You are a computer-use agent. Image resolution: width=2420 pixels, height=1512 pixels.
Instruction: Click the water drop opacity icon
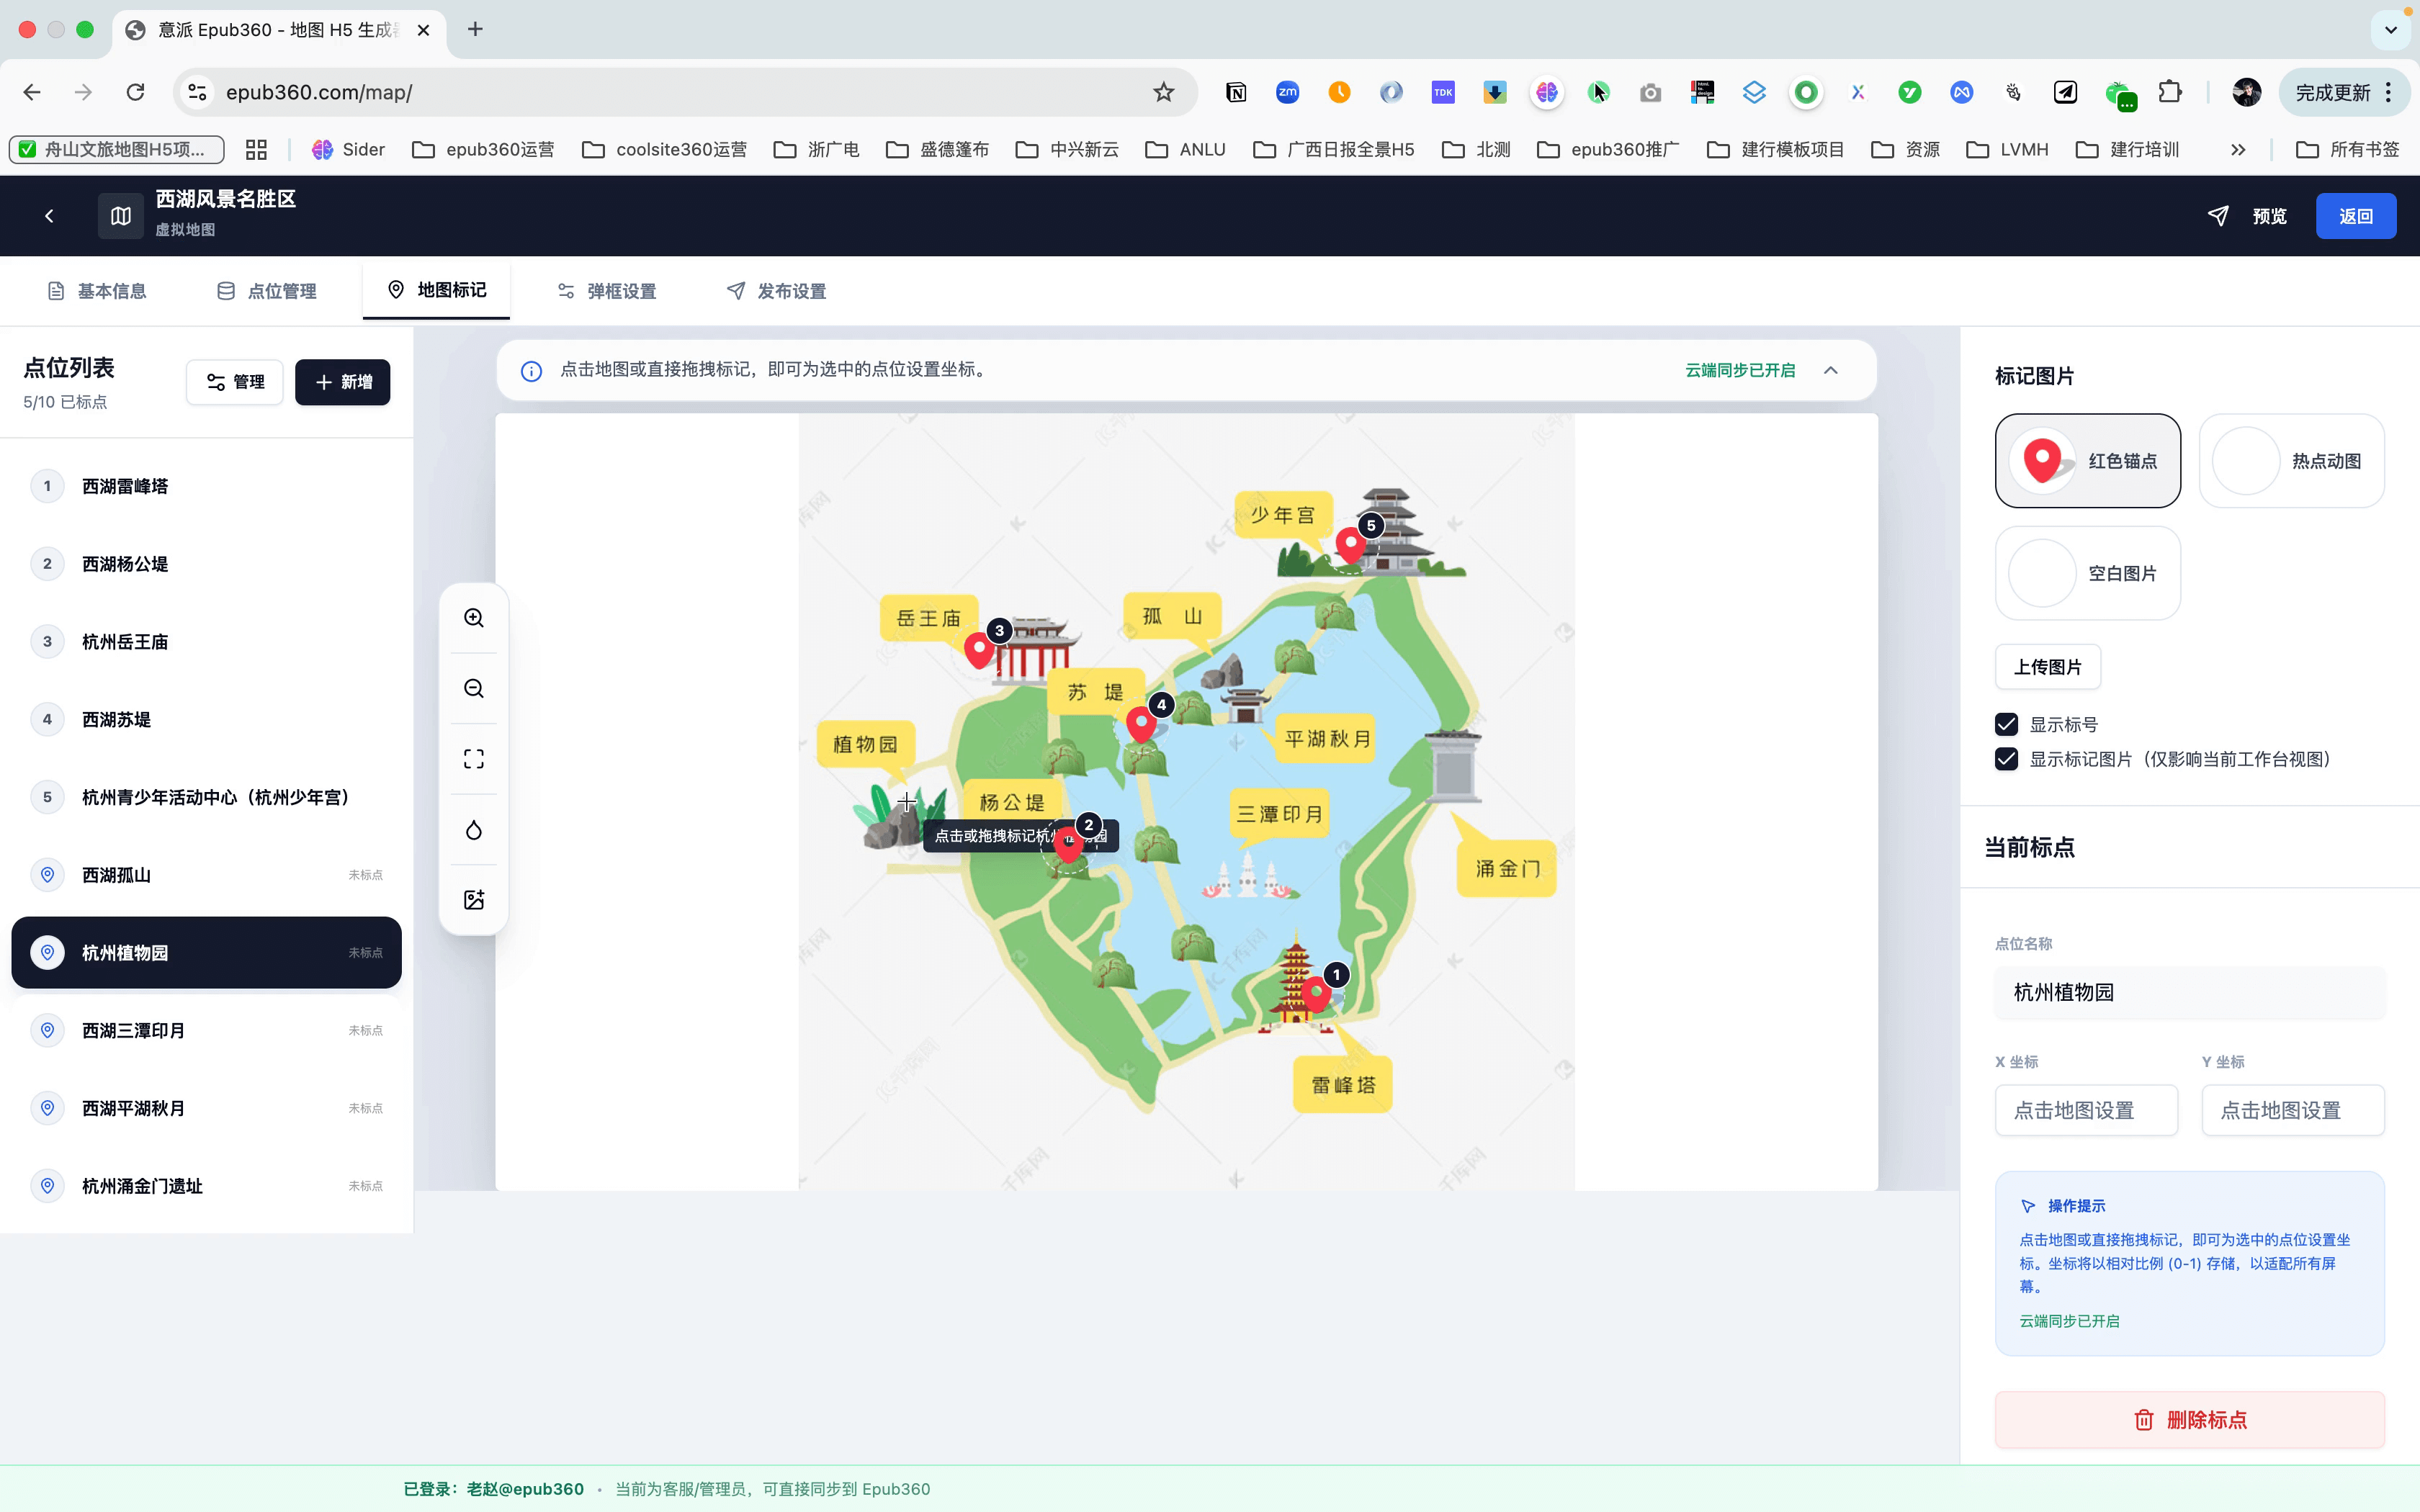474,830
